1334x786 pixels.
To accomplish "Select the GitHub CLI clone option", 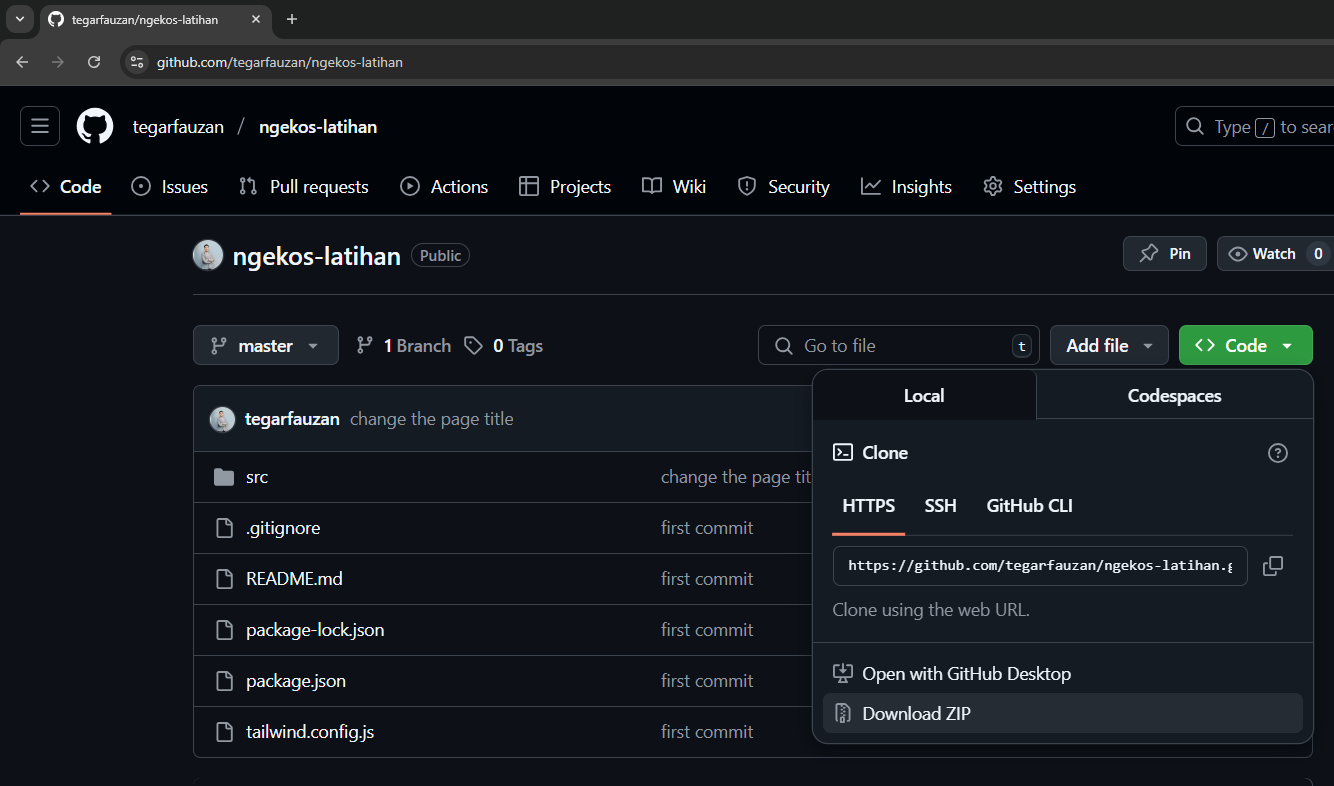I will 1029,506.
